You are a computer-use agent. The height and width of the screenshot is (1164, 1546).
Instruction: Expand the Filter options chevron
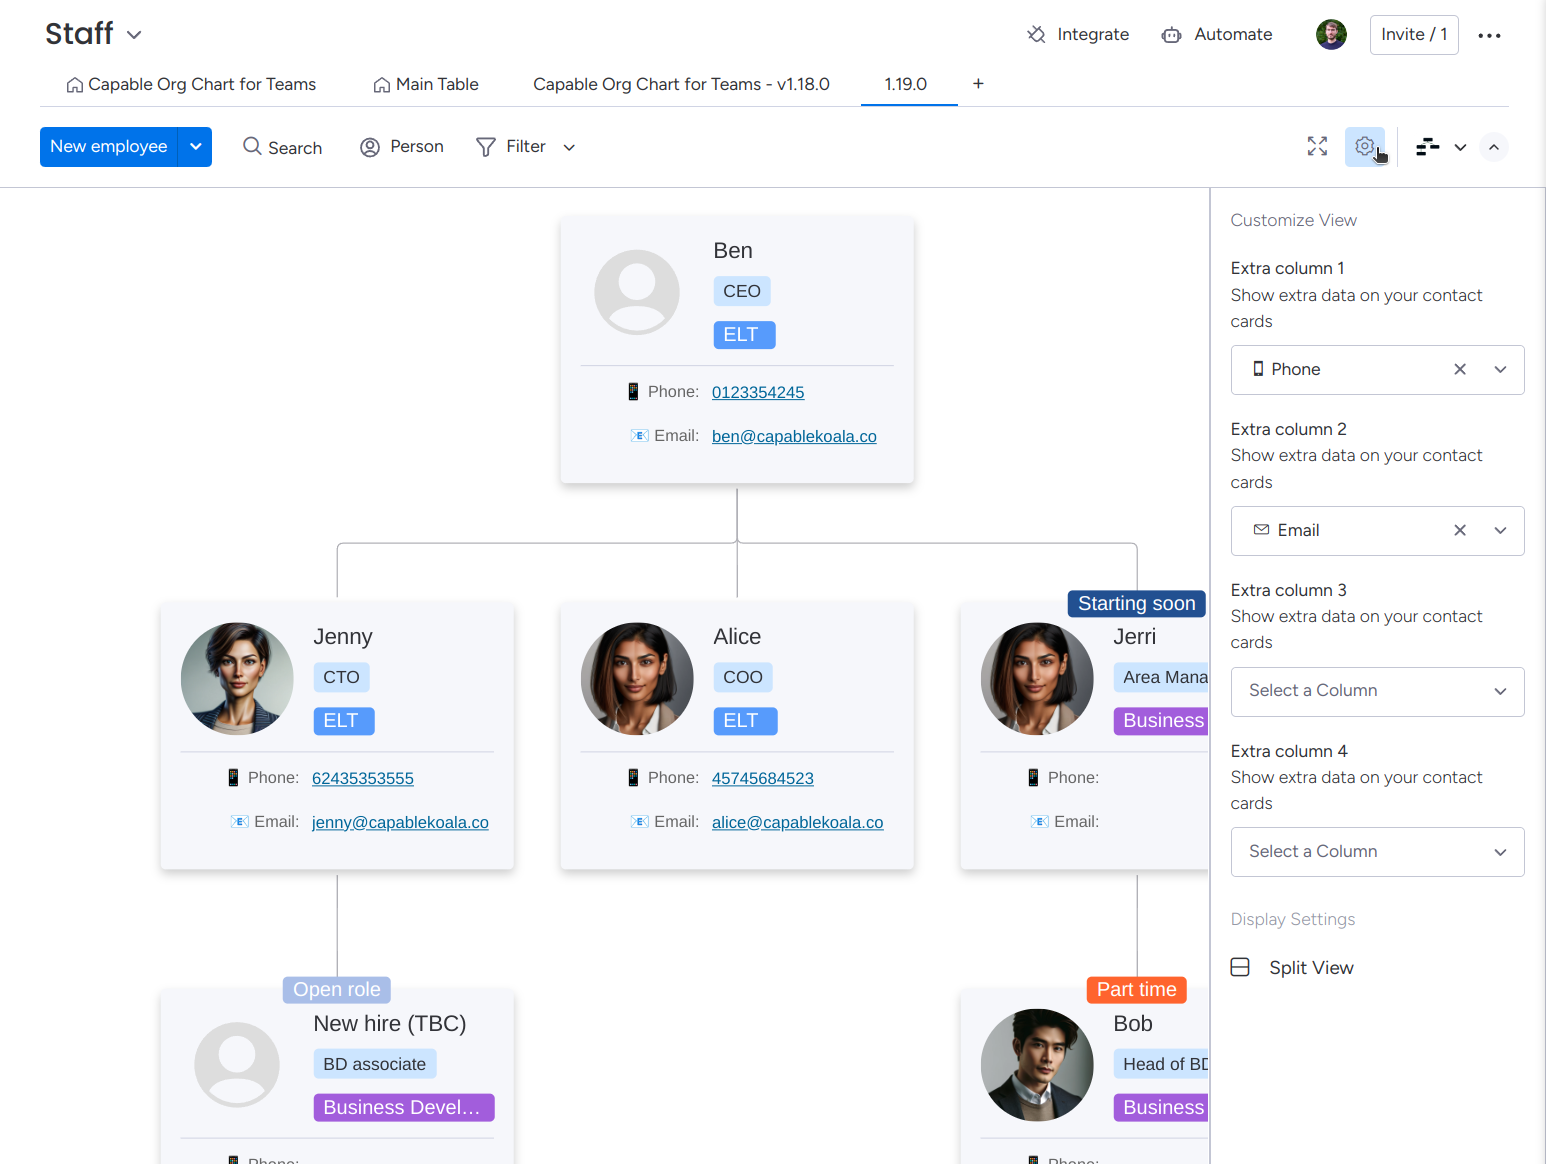[569, 147]
